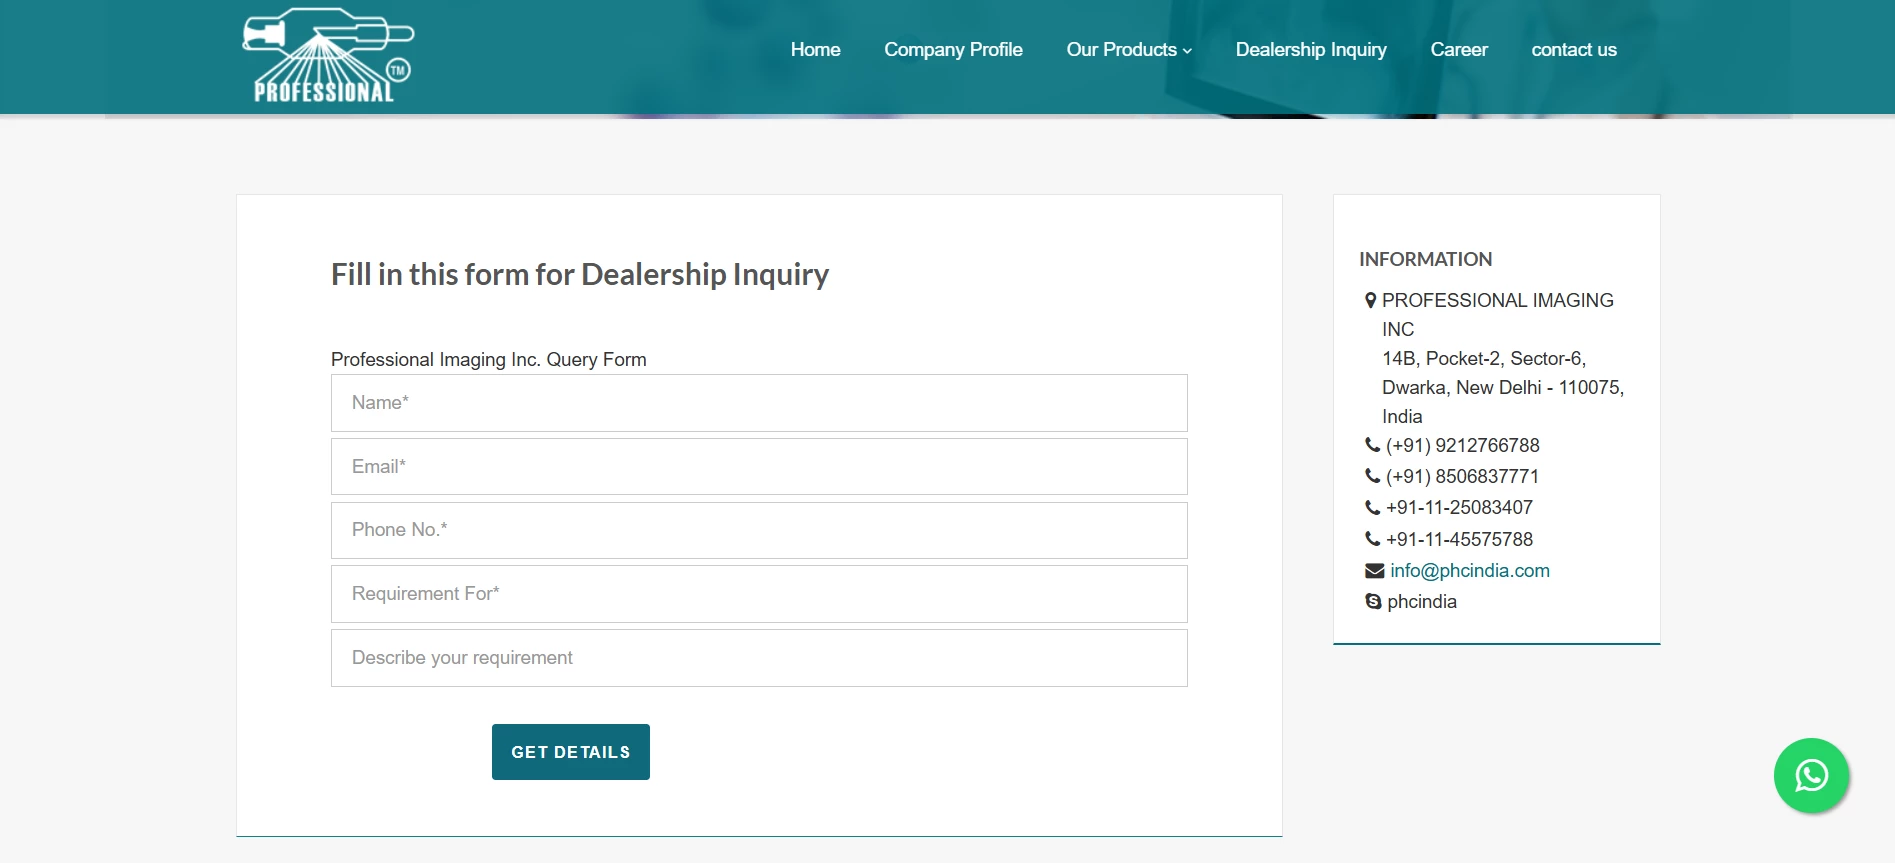Navigate to contact us page

pos(1574,50)
